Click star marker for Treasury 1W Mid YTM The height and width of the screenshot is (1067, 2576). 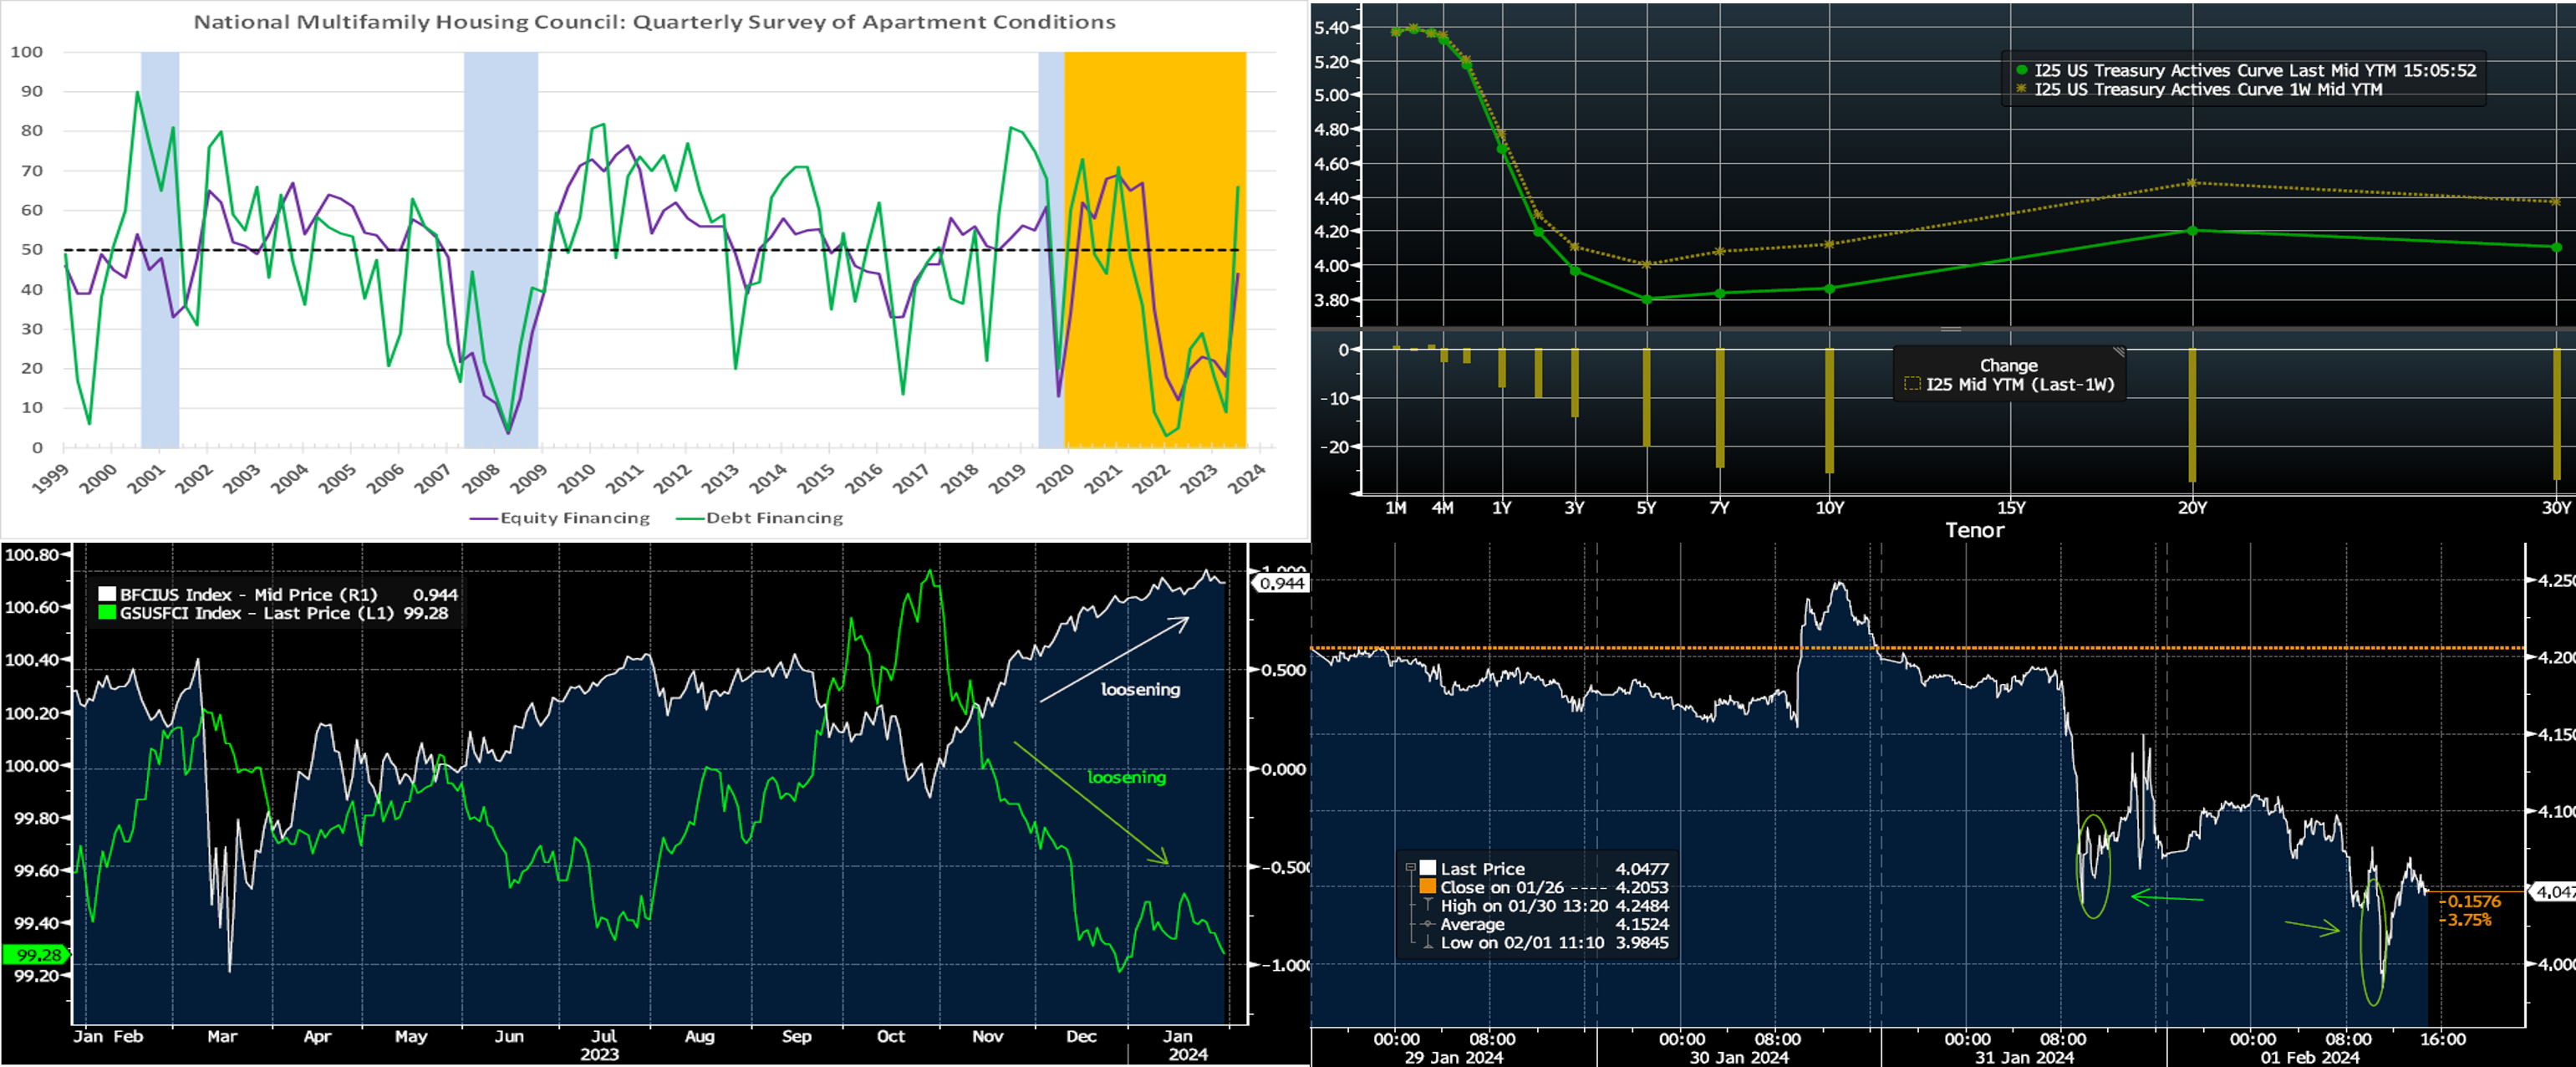coord(2022,89)
